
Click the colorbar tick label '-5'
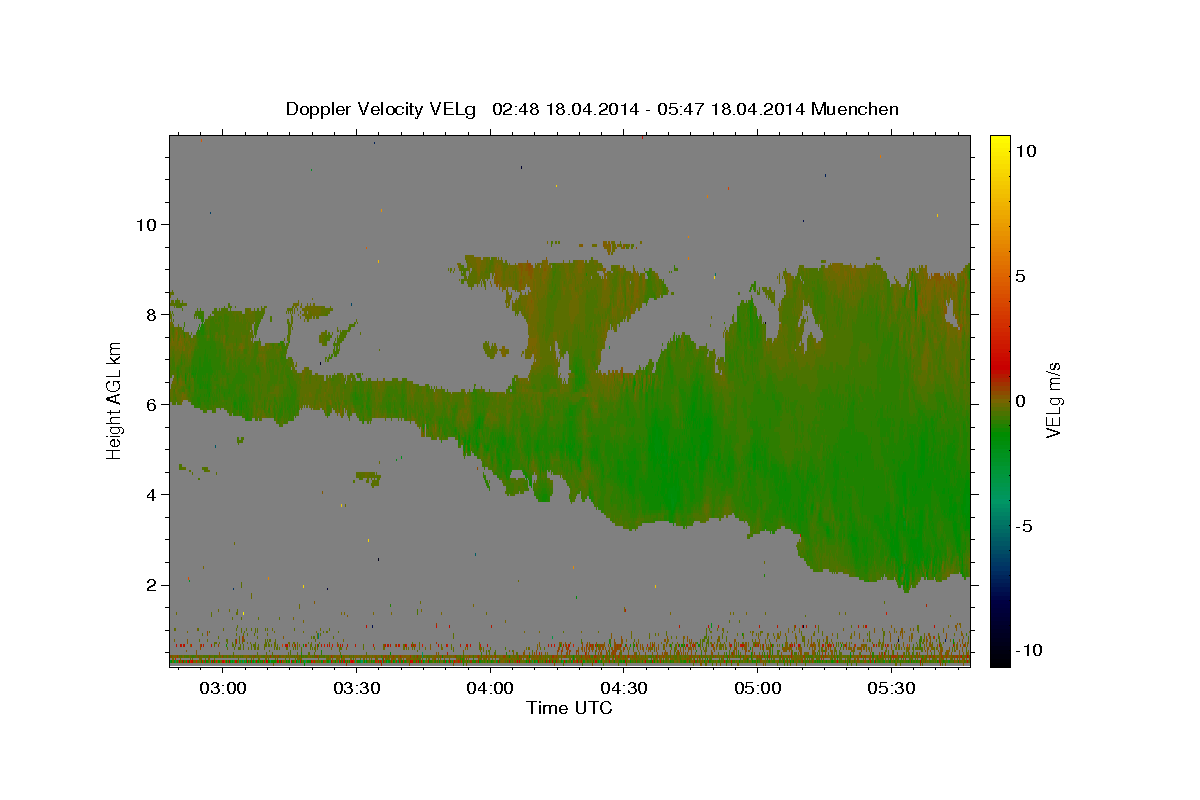[x=1024, y=526]
